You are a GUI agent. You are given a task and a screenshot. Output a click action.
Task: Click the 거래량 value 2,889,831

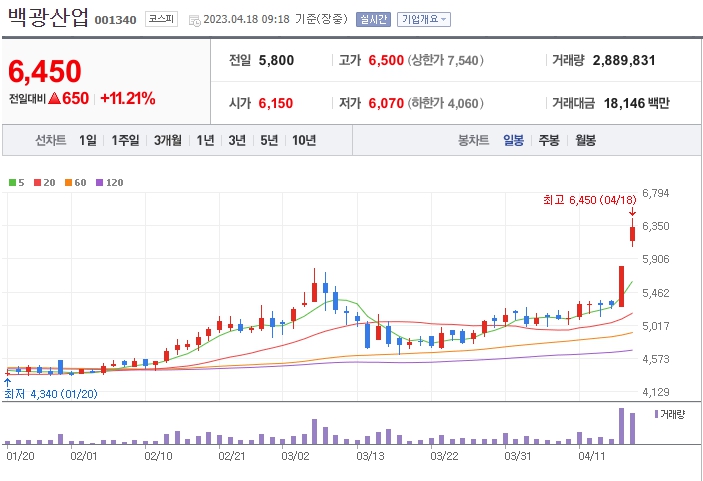click(x=624, y=60)
